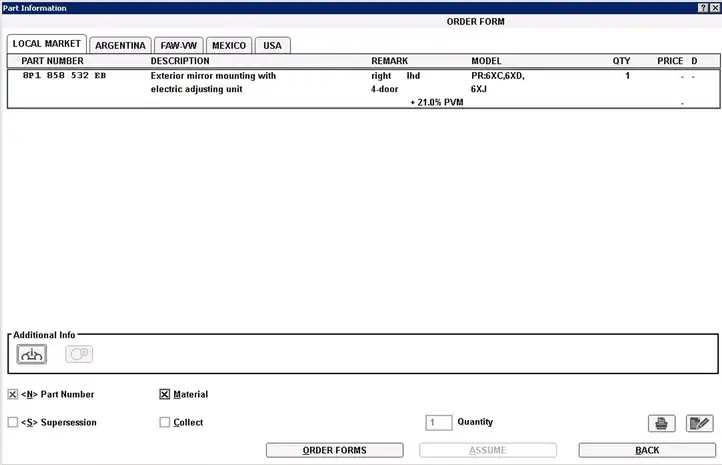Click the ORDER FORM heading
The image size is (722, 465).
pos(476,22)
